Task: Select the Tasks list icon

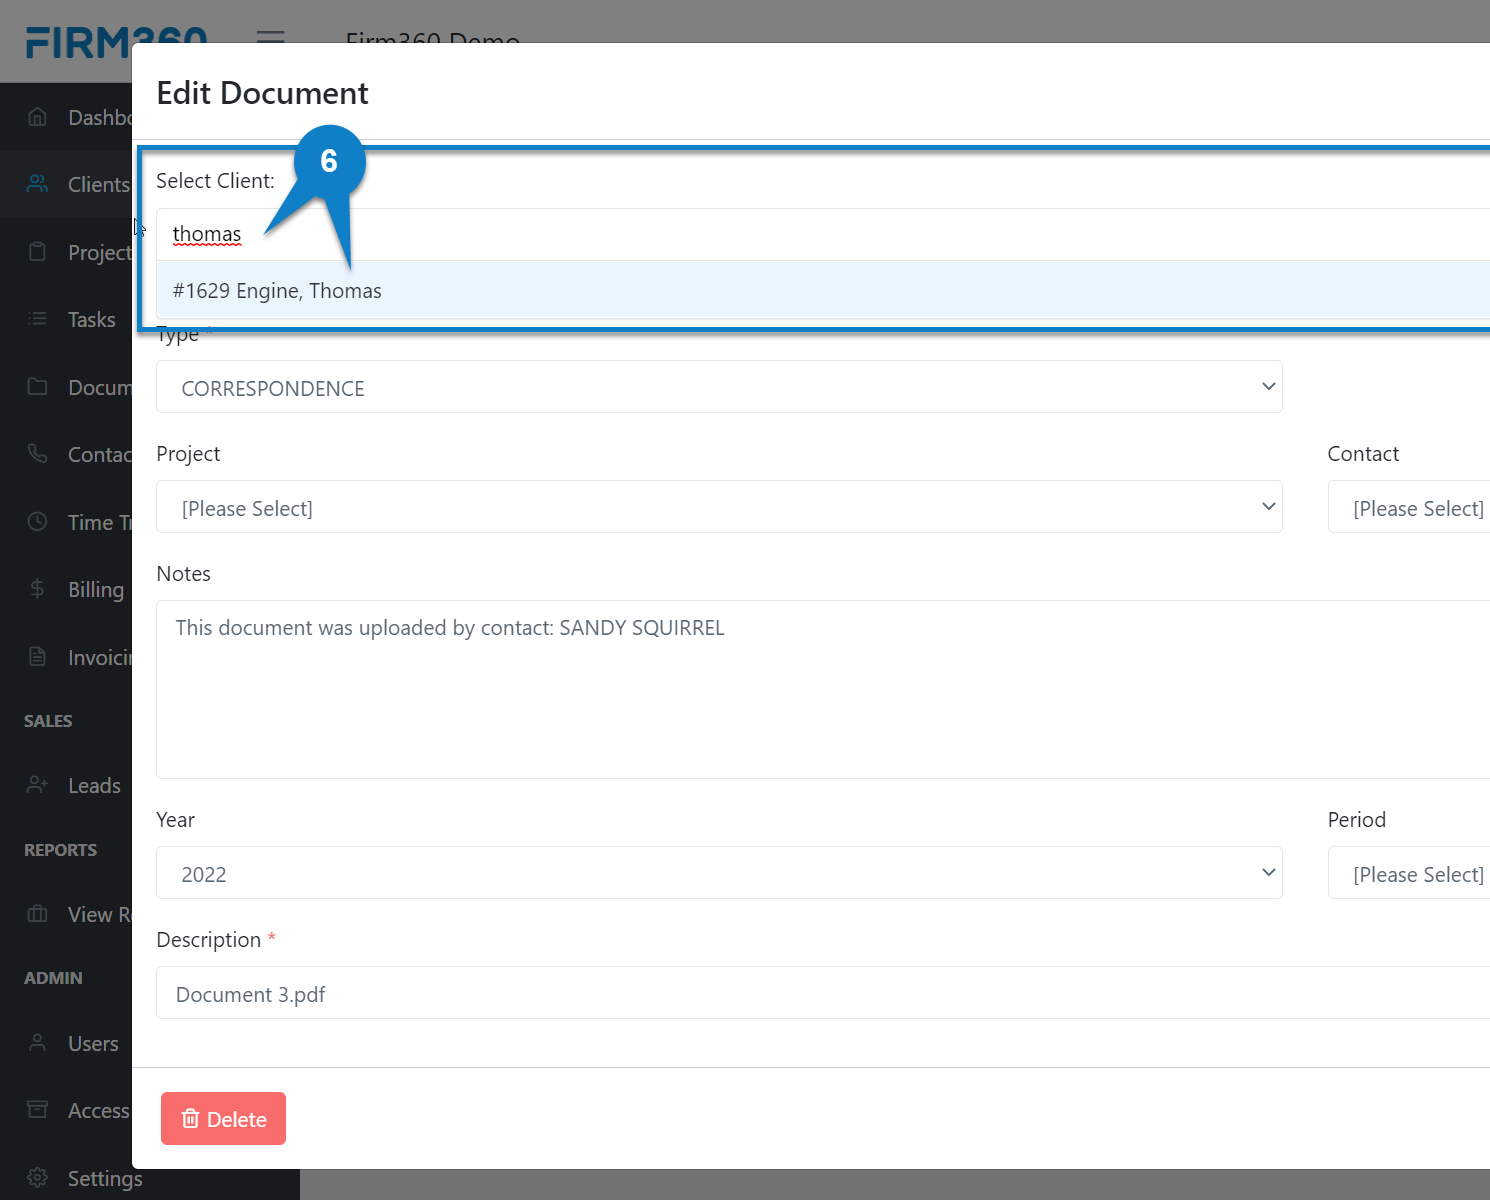Action: 37,319
